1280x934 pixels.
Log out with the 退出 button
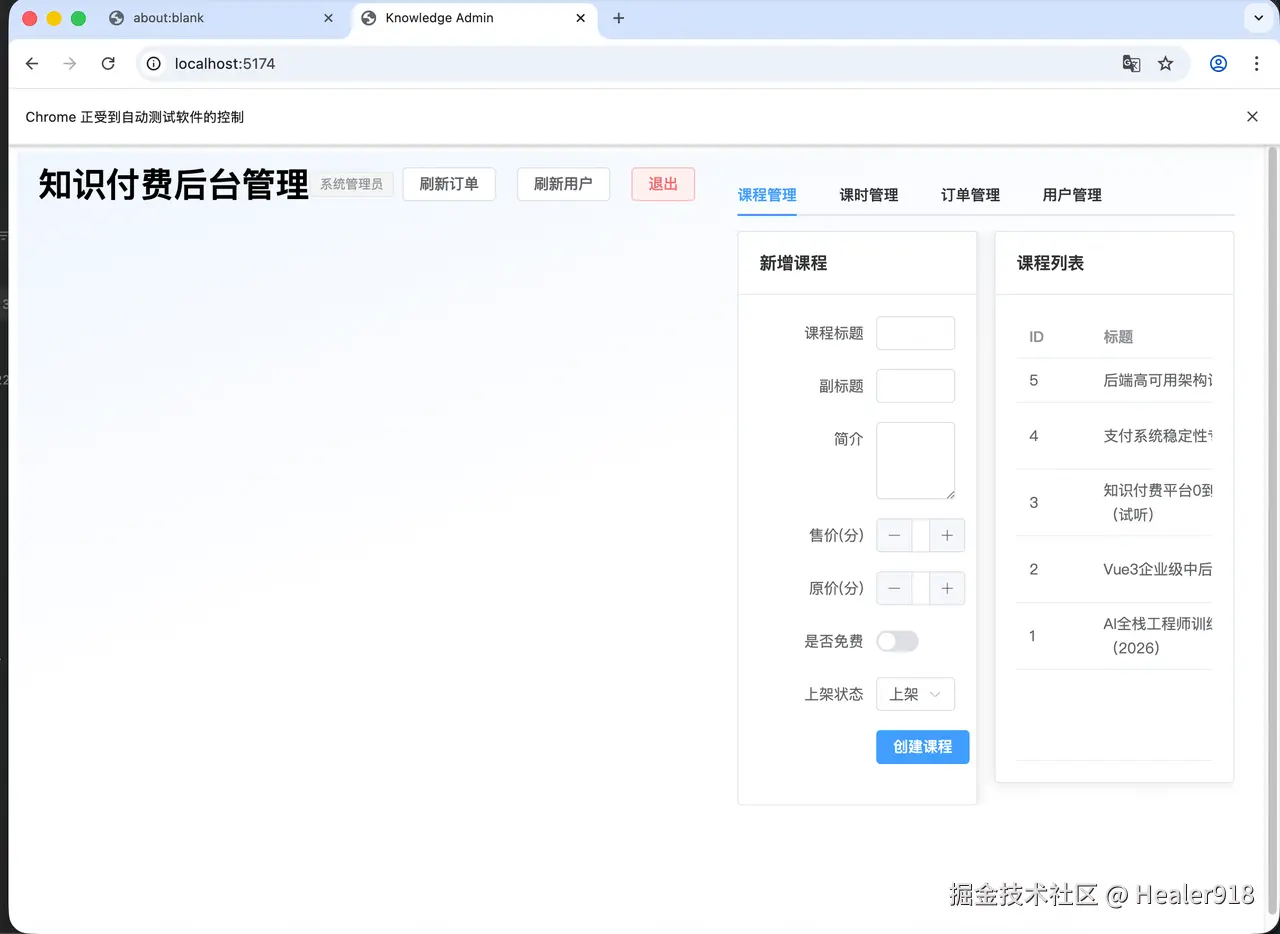pos(663,184)
